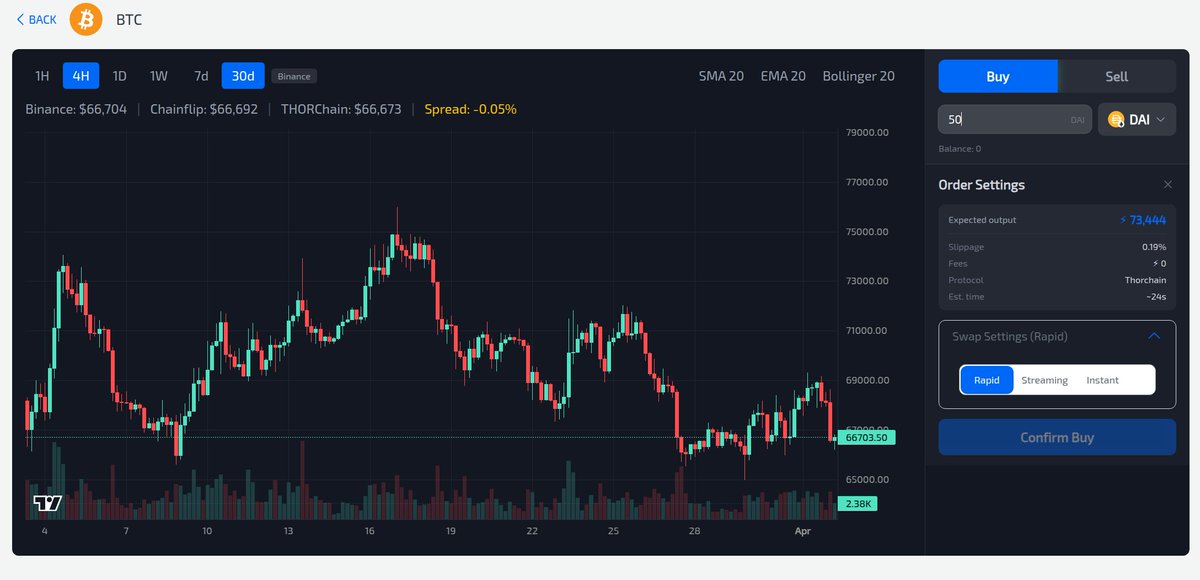Click the BTC title text
1200x580 pixels.
(x=129, y=19)
